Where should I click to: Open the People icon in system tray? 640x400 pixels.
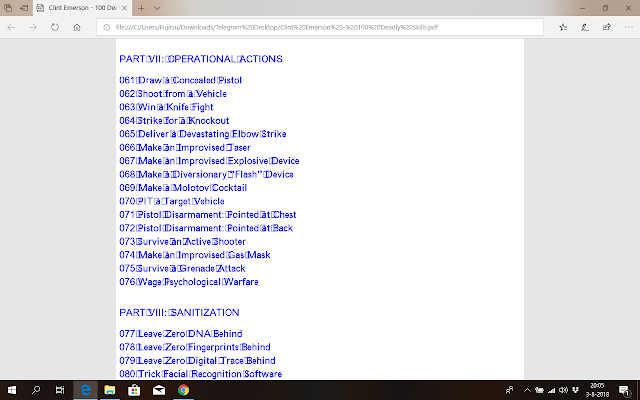pyautogui.click(x=509, y=390)
